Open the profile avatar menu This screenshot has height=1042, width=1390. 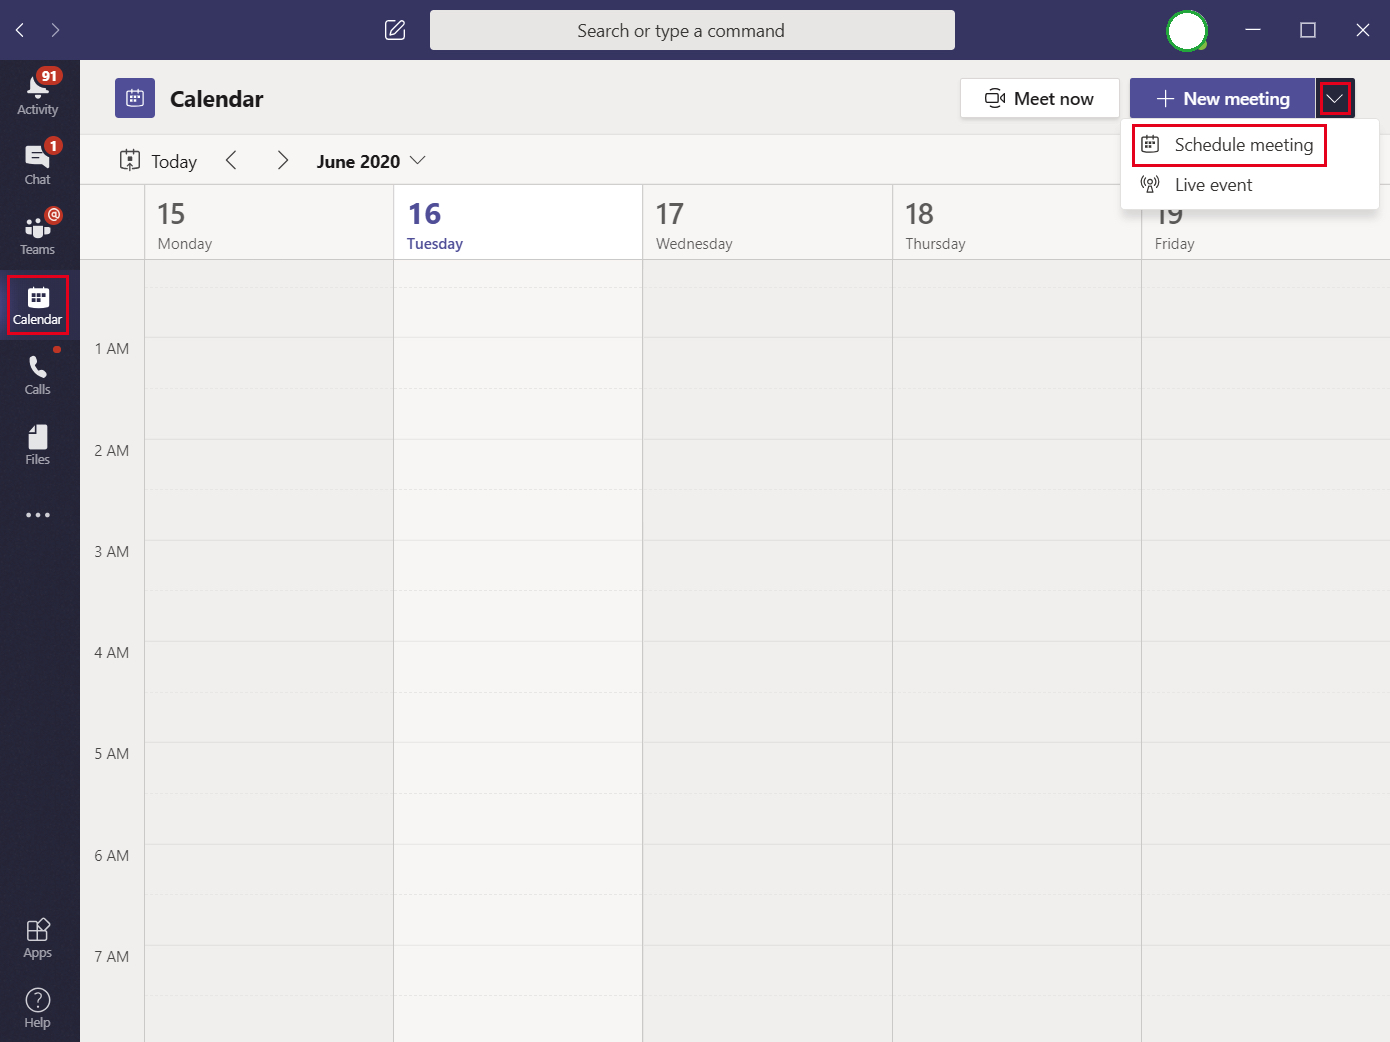pos(1187,31)
